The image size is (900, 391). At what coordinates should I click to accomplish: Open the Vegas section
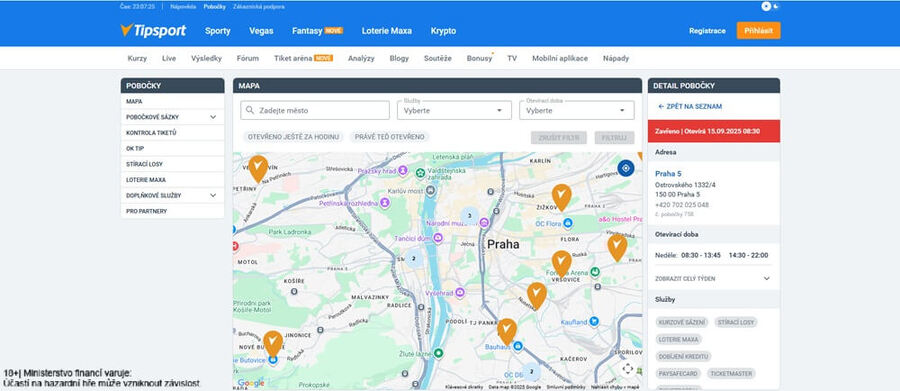point(261,31)
